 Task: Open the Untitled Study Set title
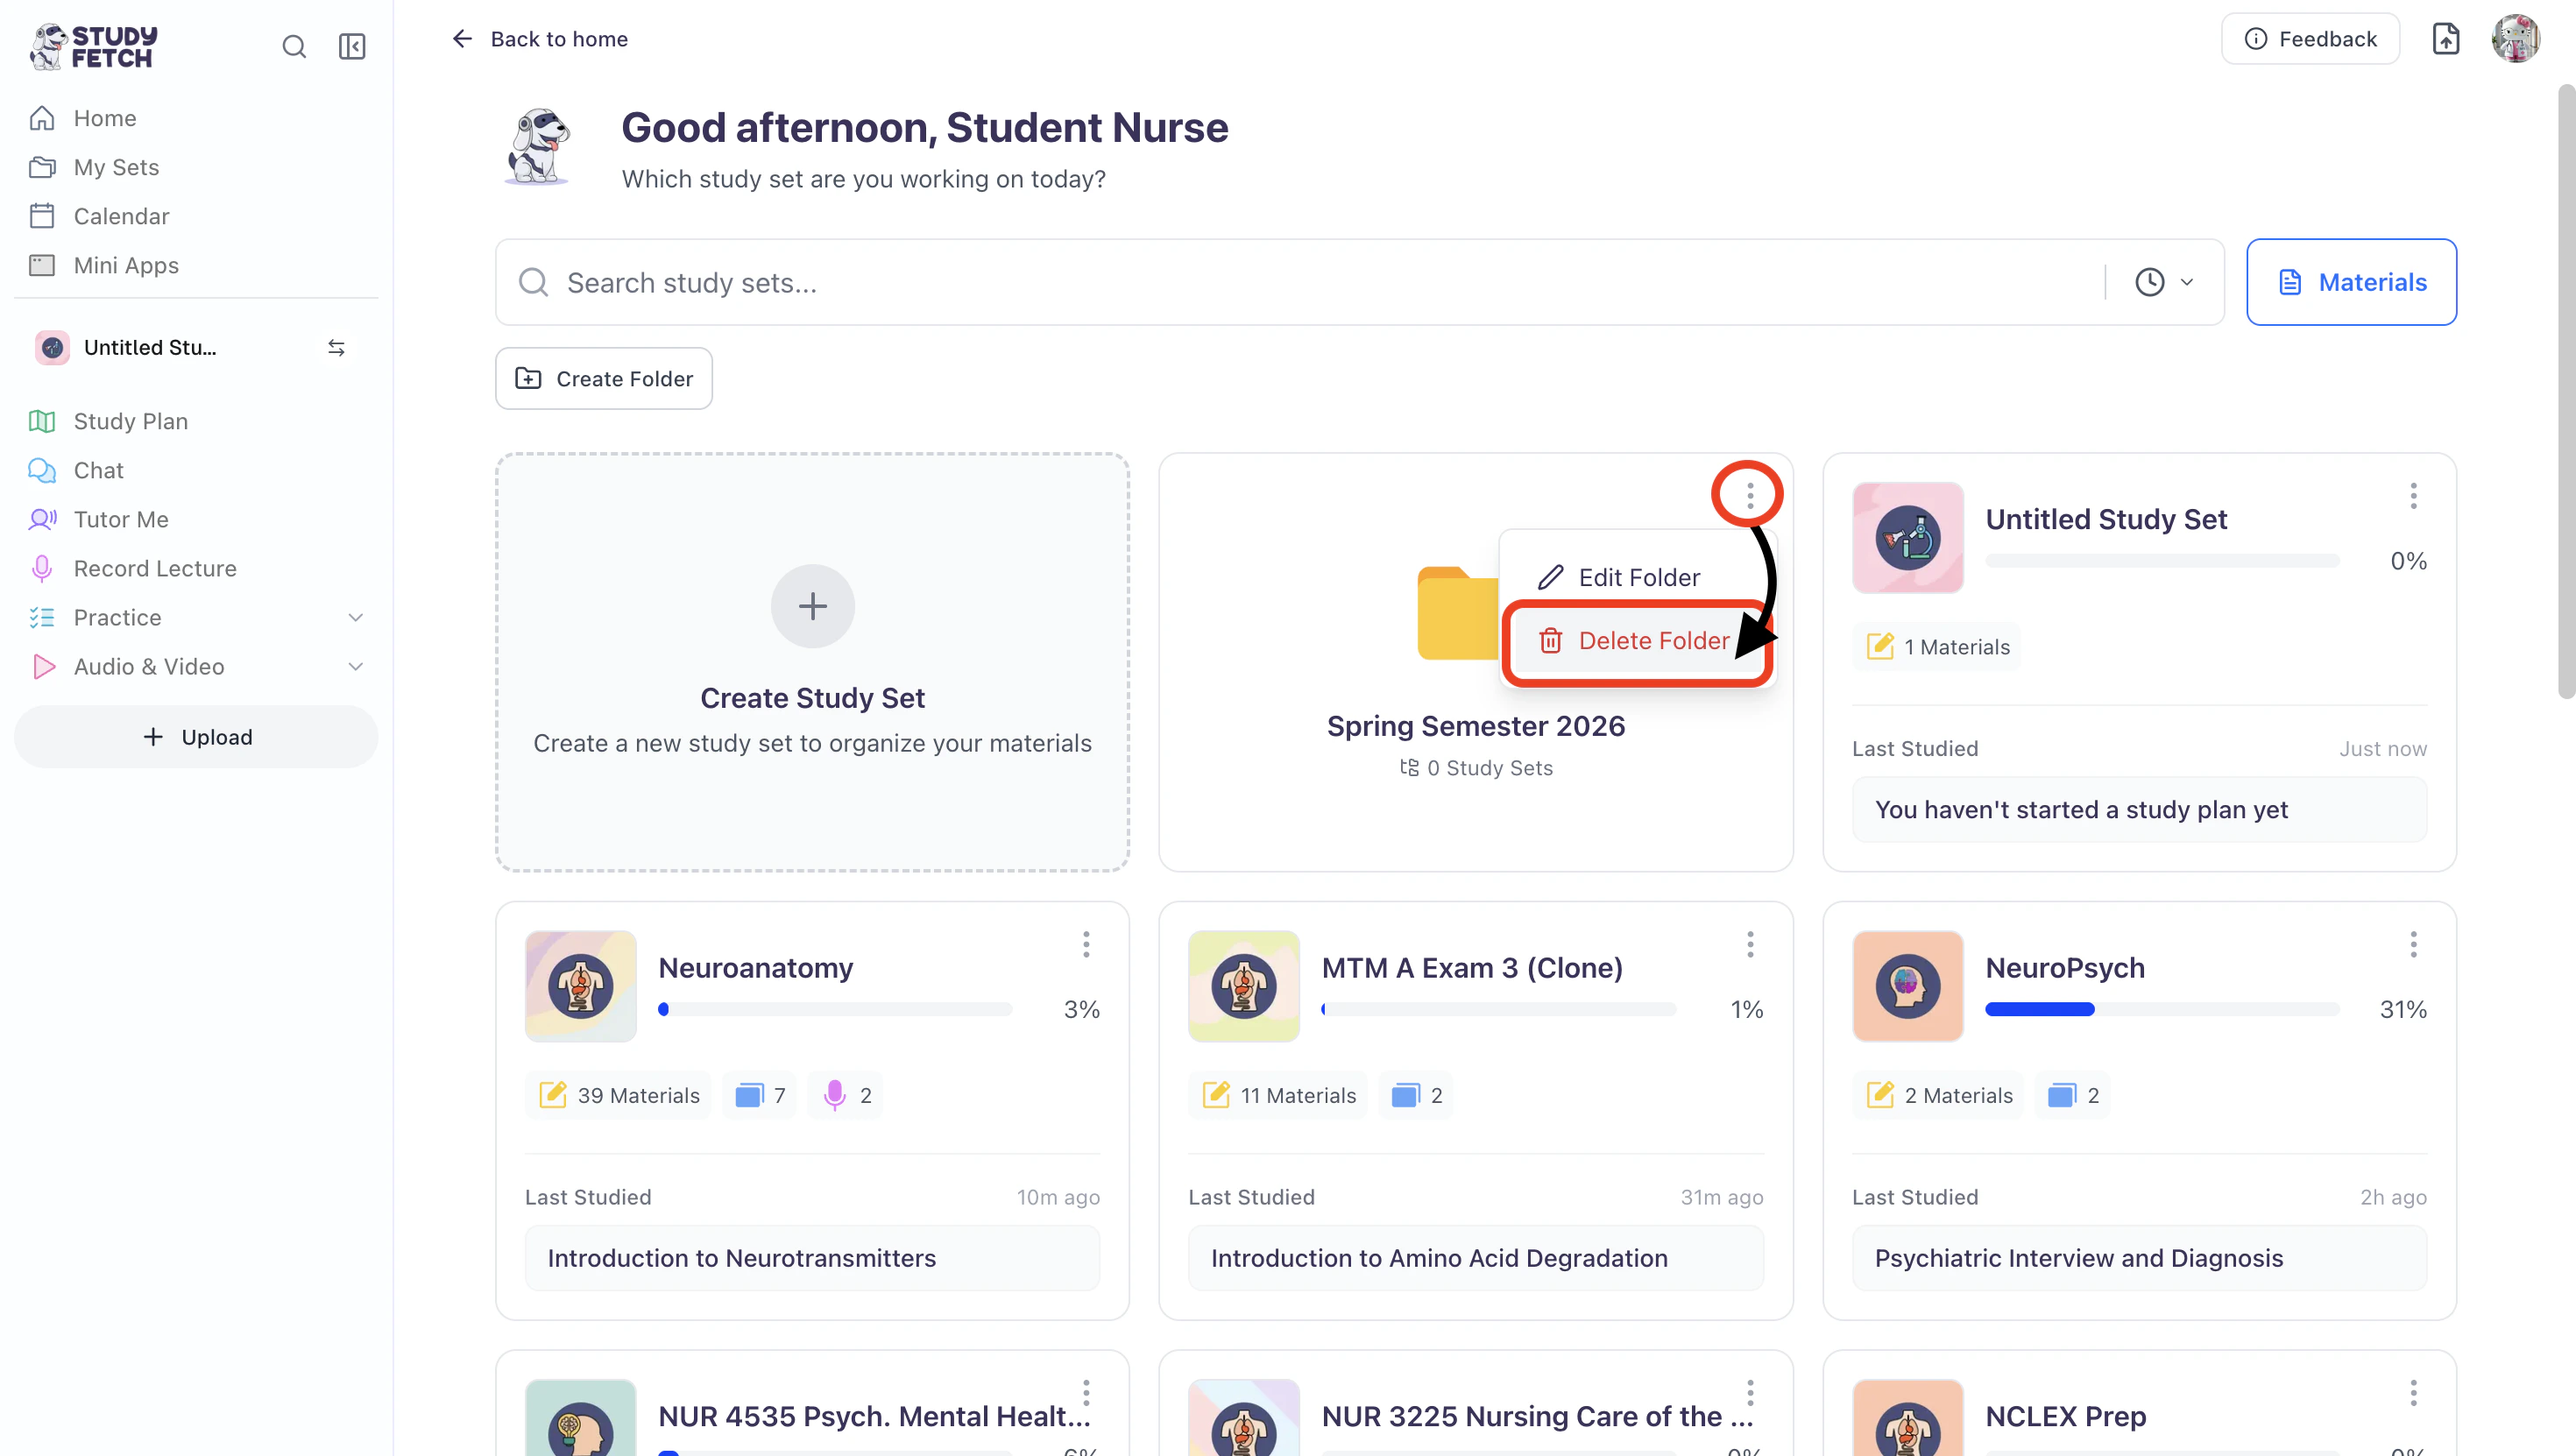coord(2106,520)
